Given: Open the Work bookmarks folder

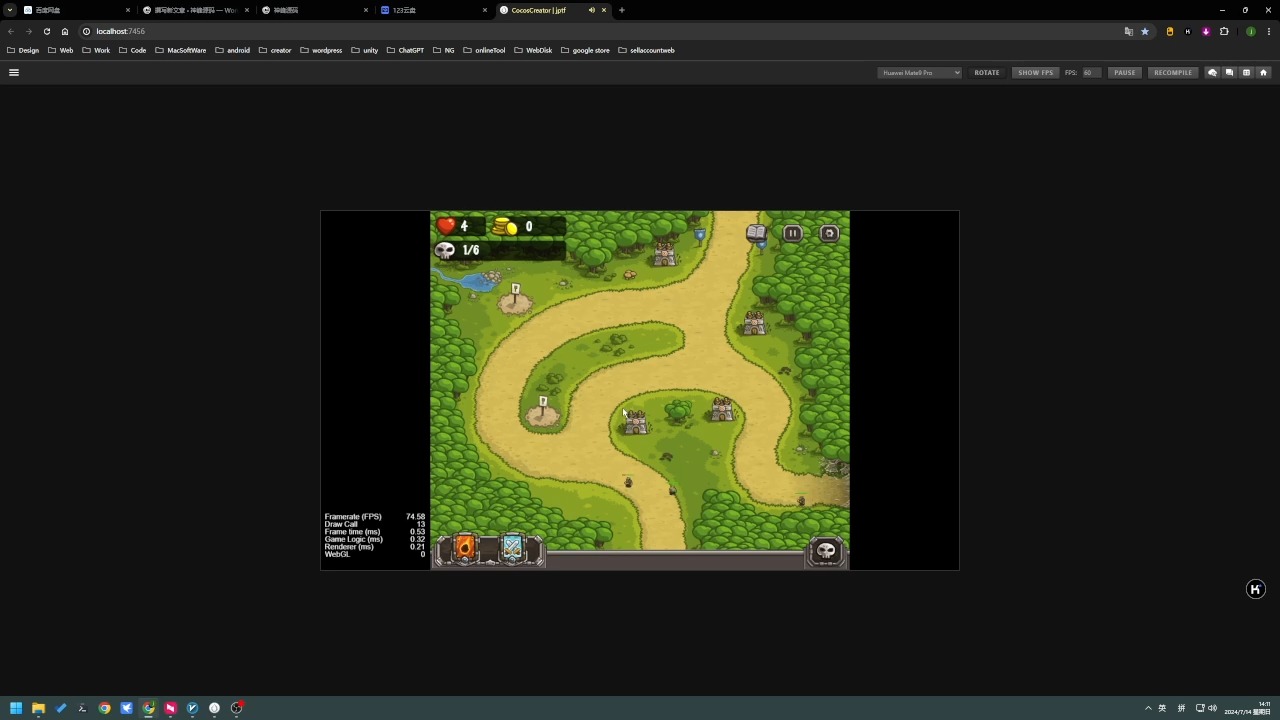Looking at the screenshot, I should (96, 50).
